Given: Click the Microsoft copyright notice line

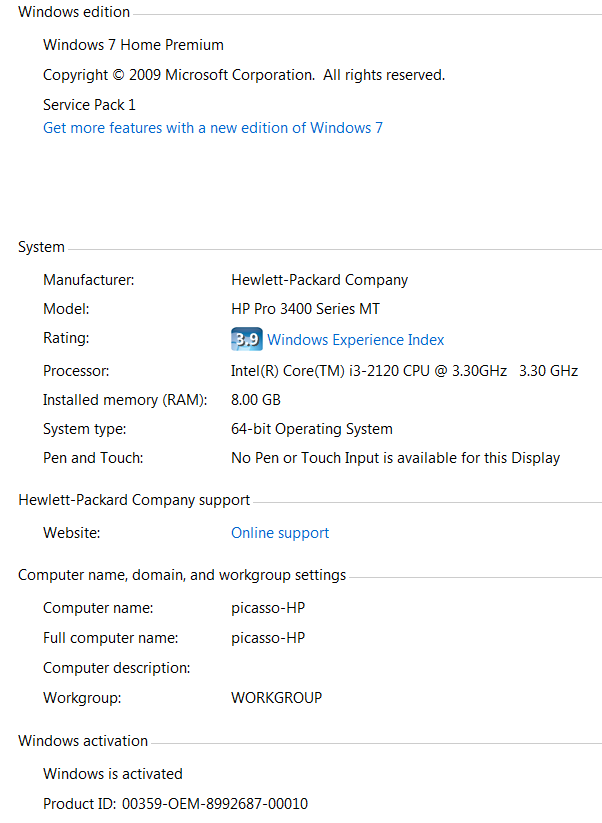Looking at the screenshot, I should pos(244,75).
